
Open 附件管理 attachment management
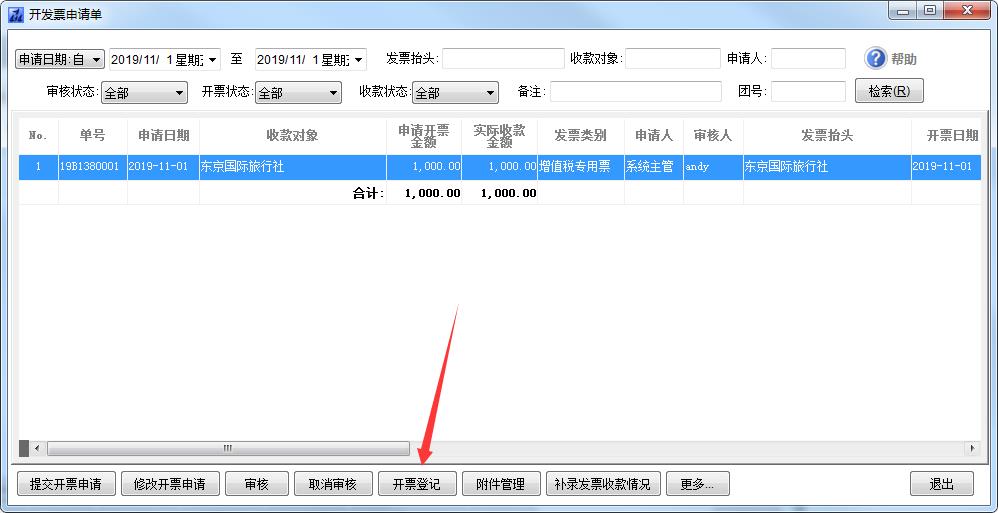pyautogui.click(x=501, y=484)
